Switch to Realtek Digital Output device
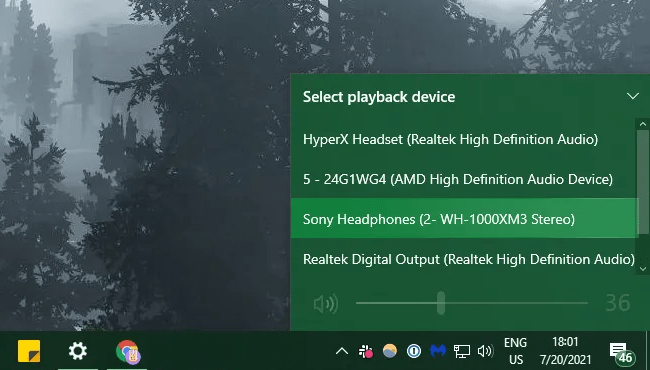This screenshot has height=370, width=650. (x=464, y=259)
